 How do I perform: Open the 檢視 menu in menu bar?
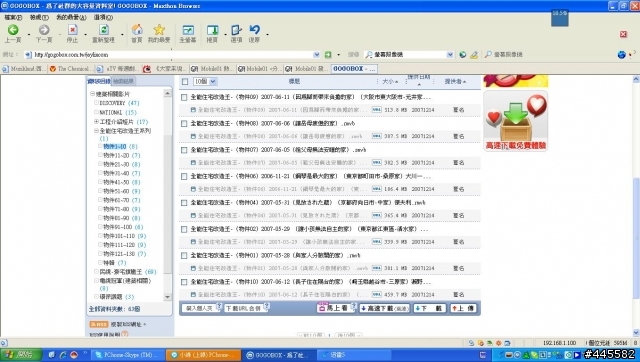[39, 18]
